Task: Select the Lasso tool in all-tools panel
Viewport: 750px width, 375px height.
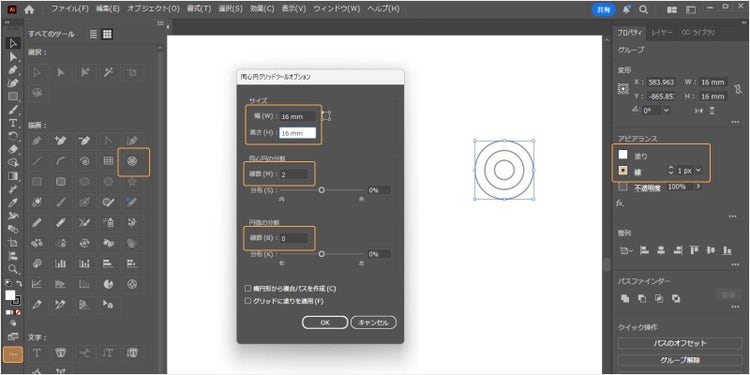Action: 37,93
